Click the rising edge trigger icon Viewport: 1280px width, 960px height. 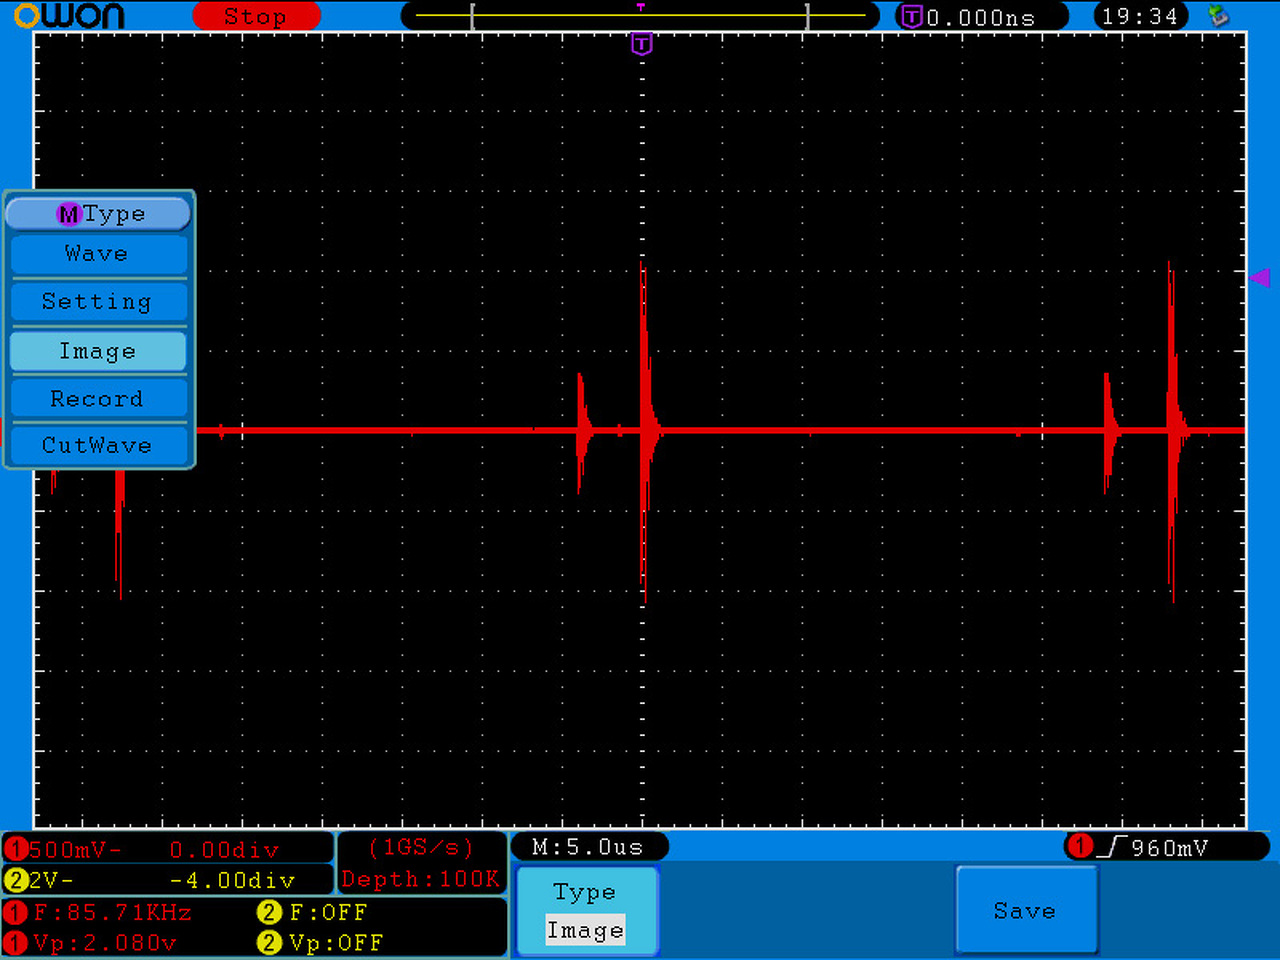[1112, 847]
